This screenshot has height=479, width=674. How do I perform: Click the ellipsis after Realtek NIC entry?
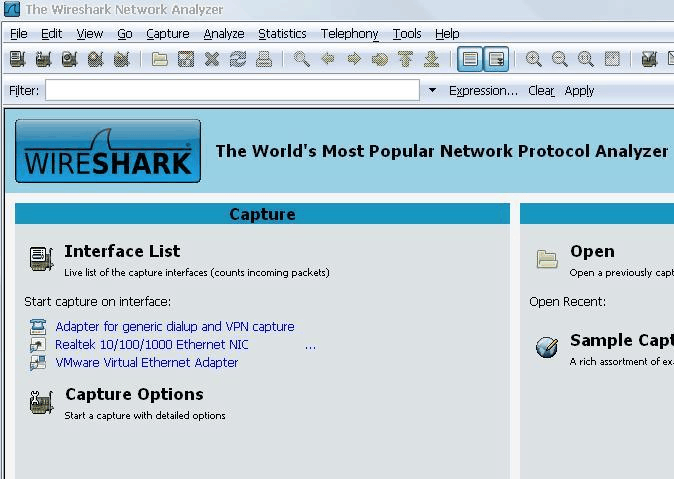click(310, 347)
